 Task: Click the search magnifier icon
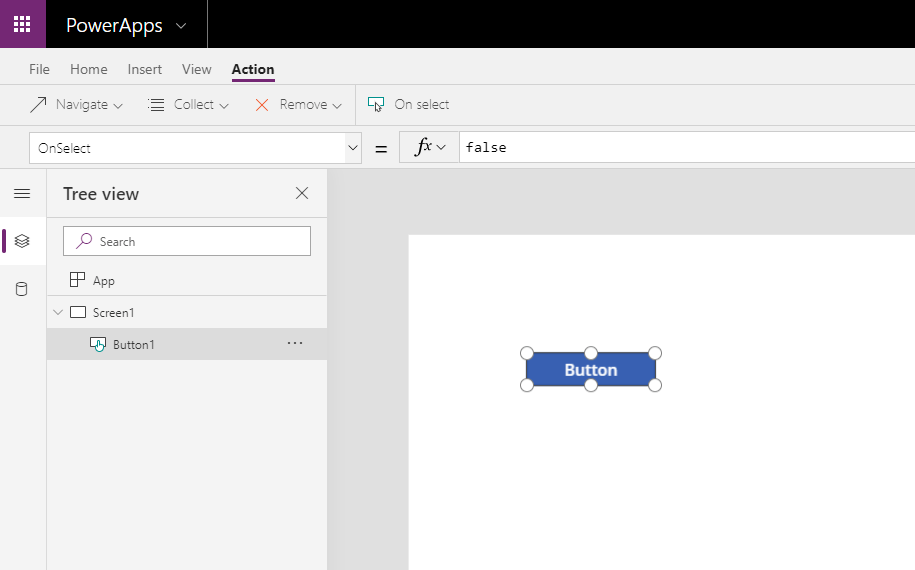point(84,240)
